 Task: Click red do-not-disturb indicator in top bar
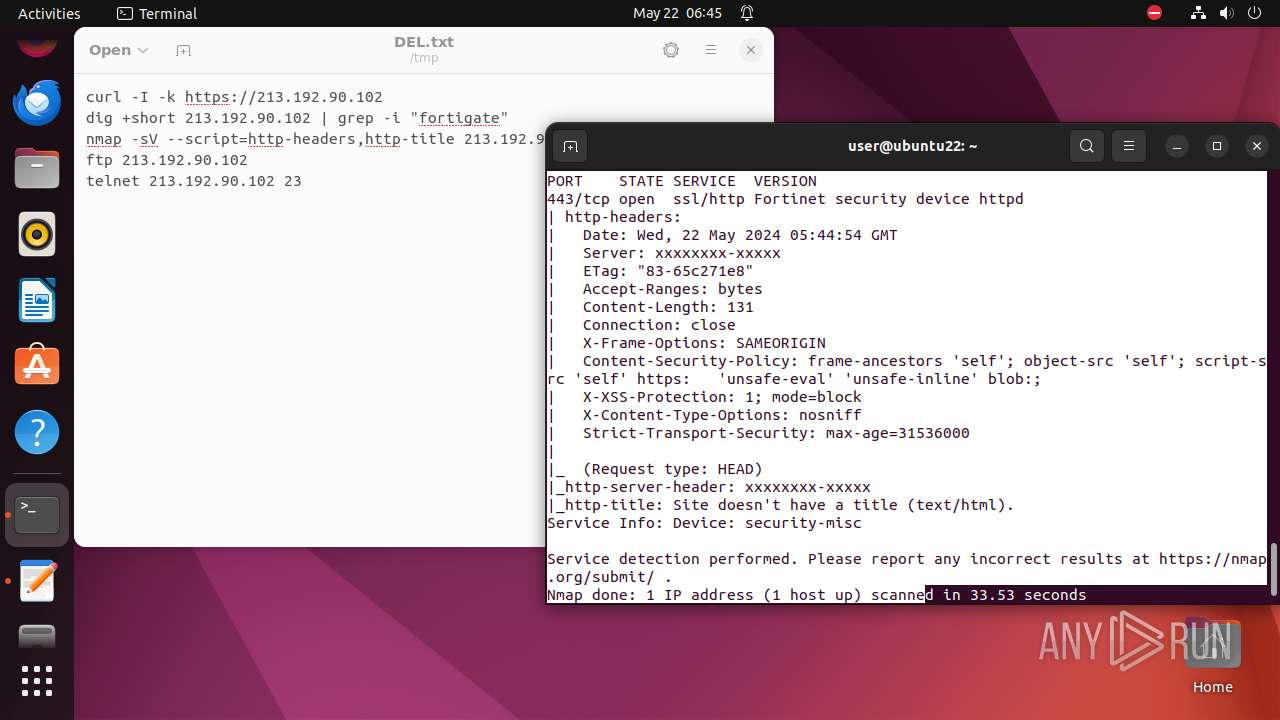pyautogui.click(x=1155, y=13)
